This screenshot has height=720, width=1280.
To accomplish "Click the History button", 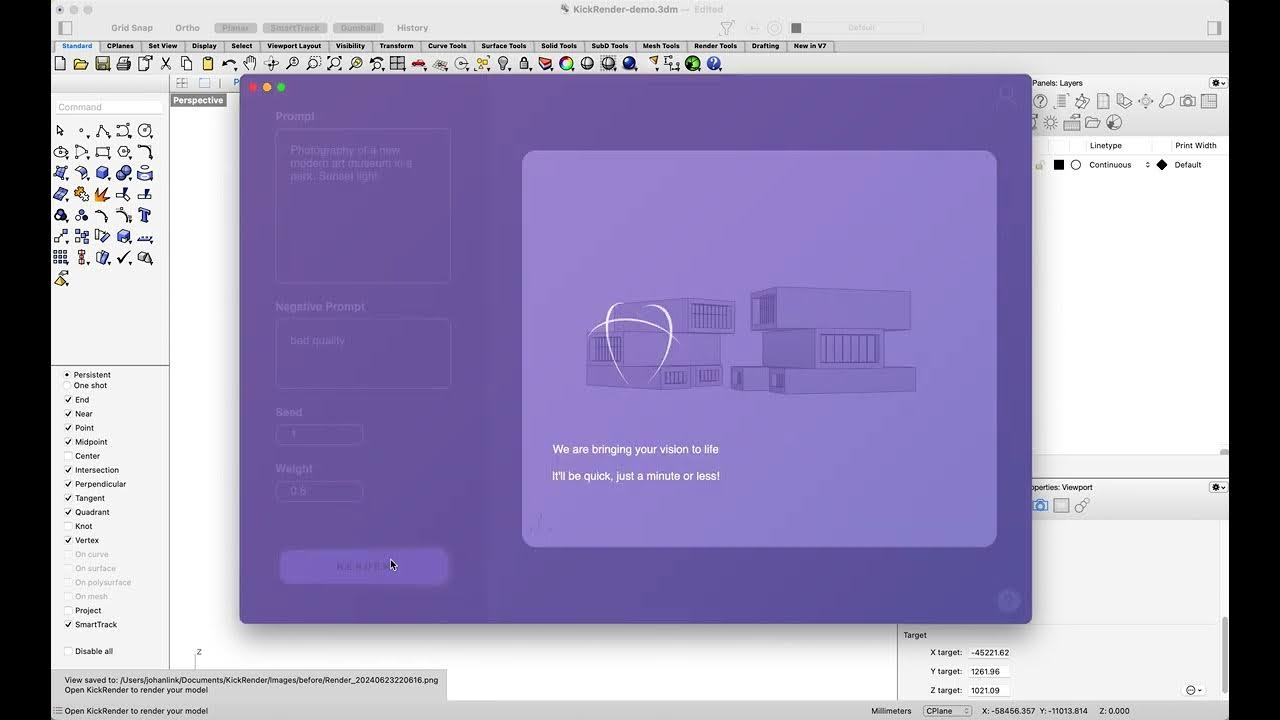I will (x=412, y=28).
